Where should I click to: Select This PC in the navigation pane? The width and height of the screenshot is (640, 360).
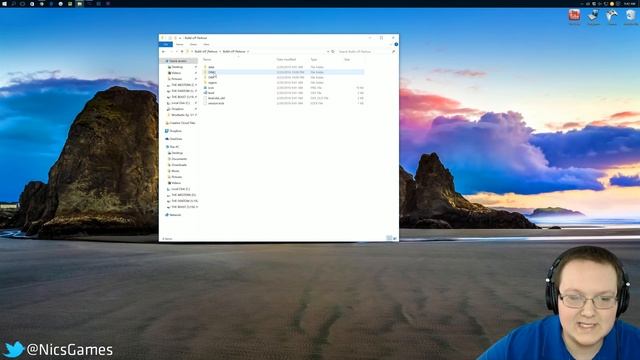[x=174, y=147]
